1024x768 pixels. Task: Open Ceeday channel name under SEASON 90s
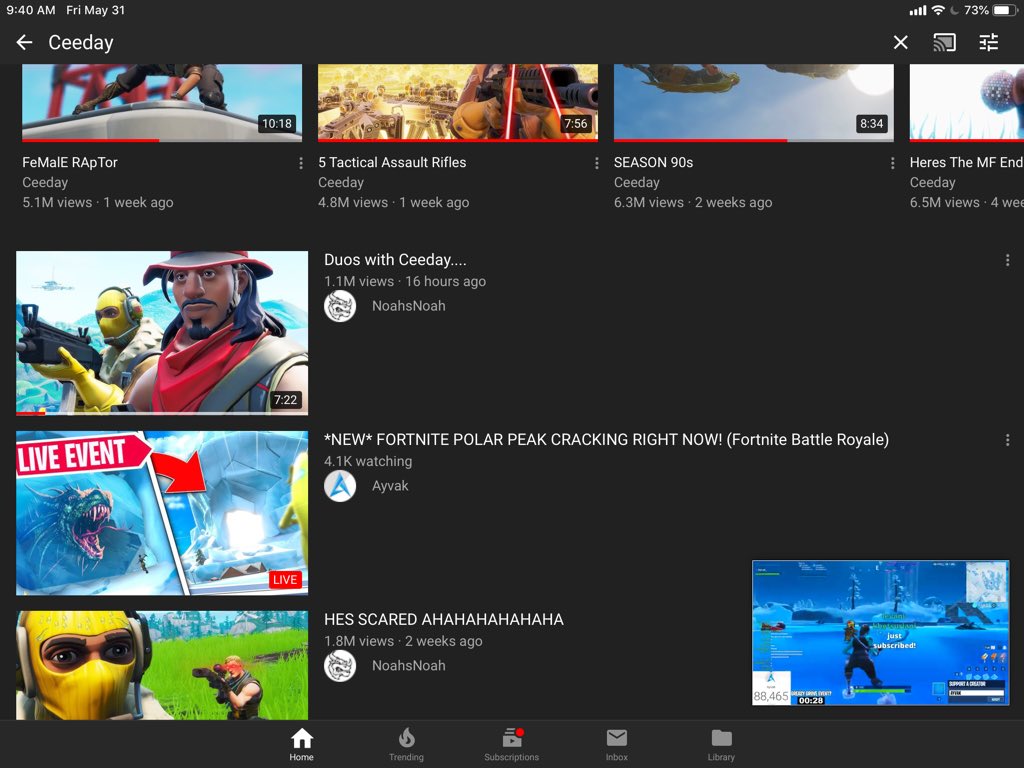click(637, 183)
